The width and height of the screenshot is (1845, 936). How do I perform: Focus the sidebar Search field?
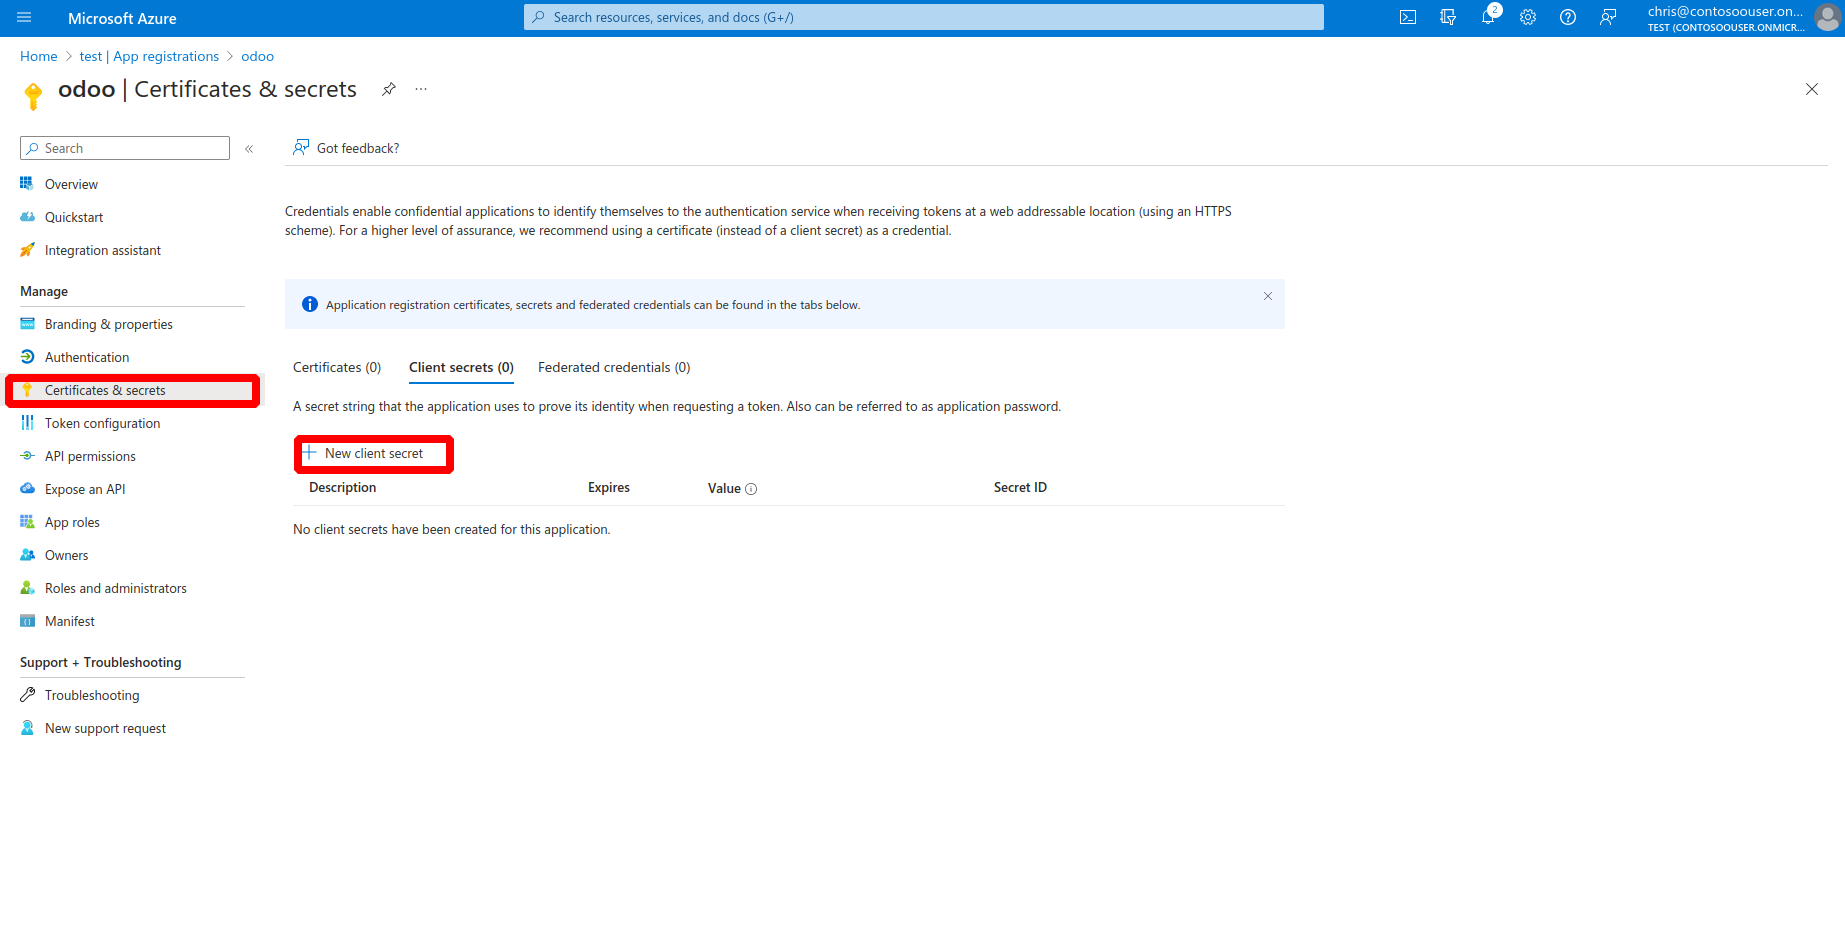point(125,148)
